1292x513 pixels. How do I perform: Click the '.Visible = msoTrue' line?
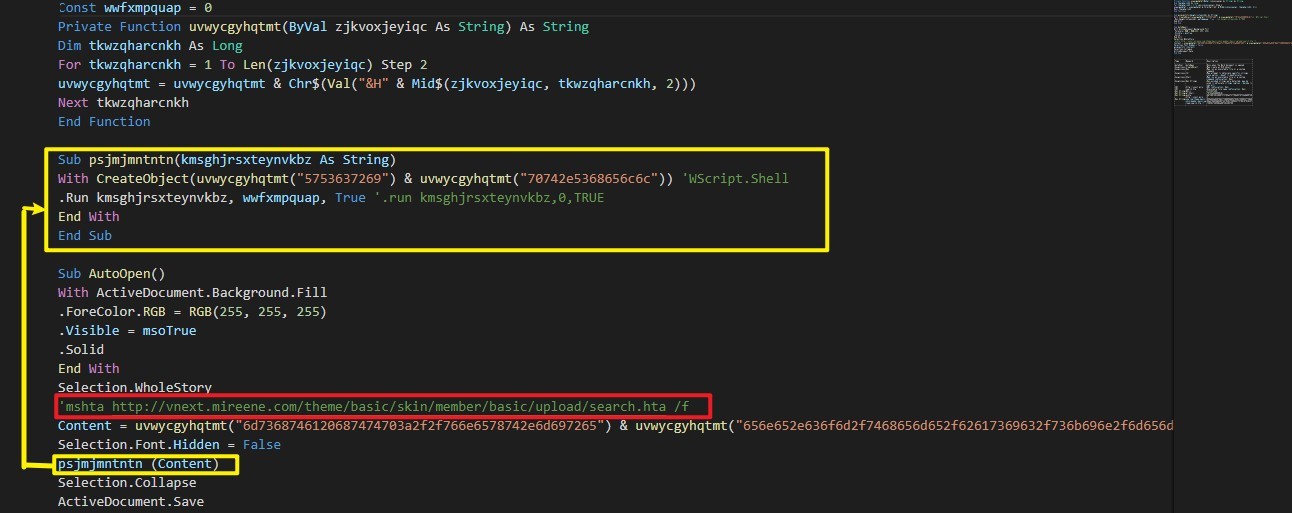pyautogui.click(x=127, y=330)
